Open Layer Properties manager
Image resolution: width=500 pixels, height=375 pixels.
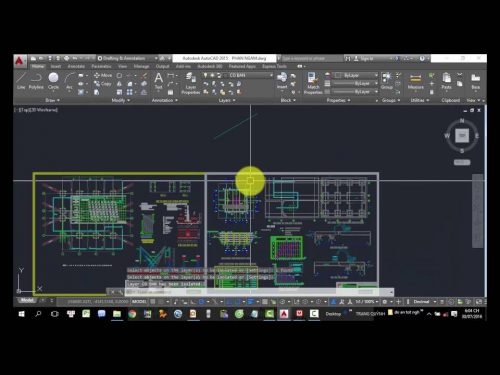tap(191, 83)
